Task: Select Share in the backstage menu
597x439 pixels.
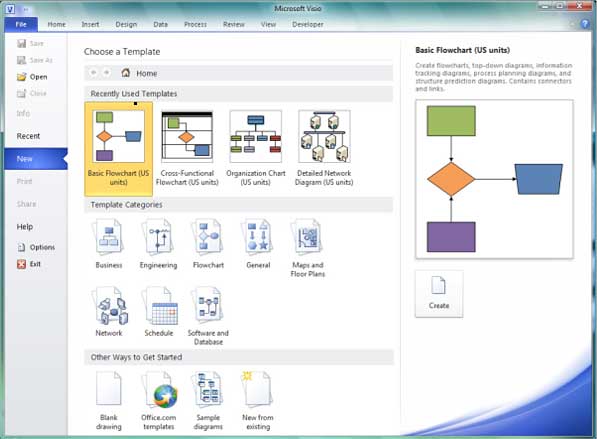Action: [26, 204]
